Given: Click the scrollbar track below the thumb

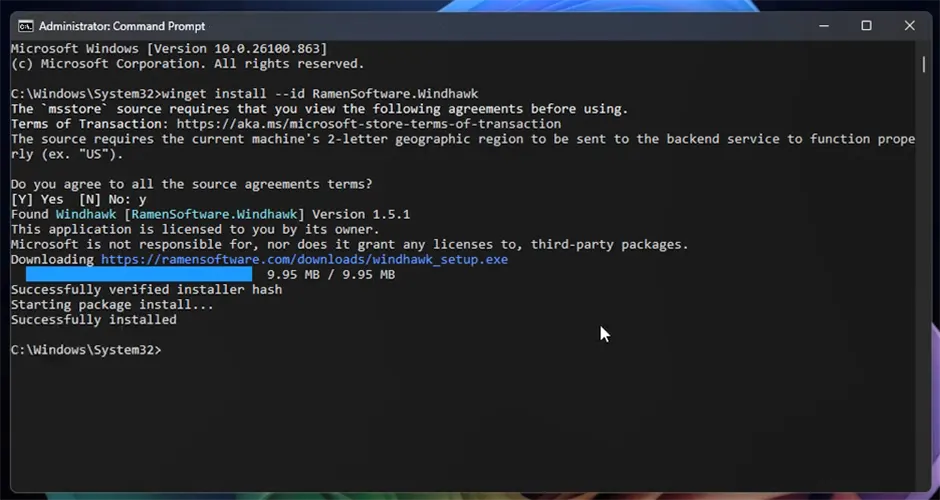Looking at the screenshot, I should click(x=923, y=300).
